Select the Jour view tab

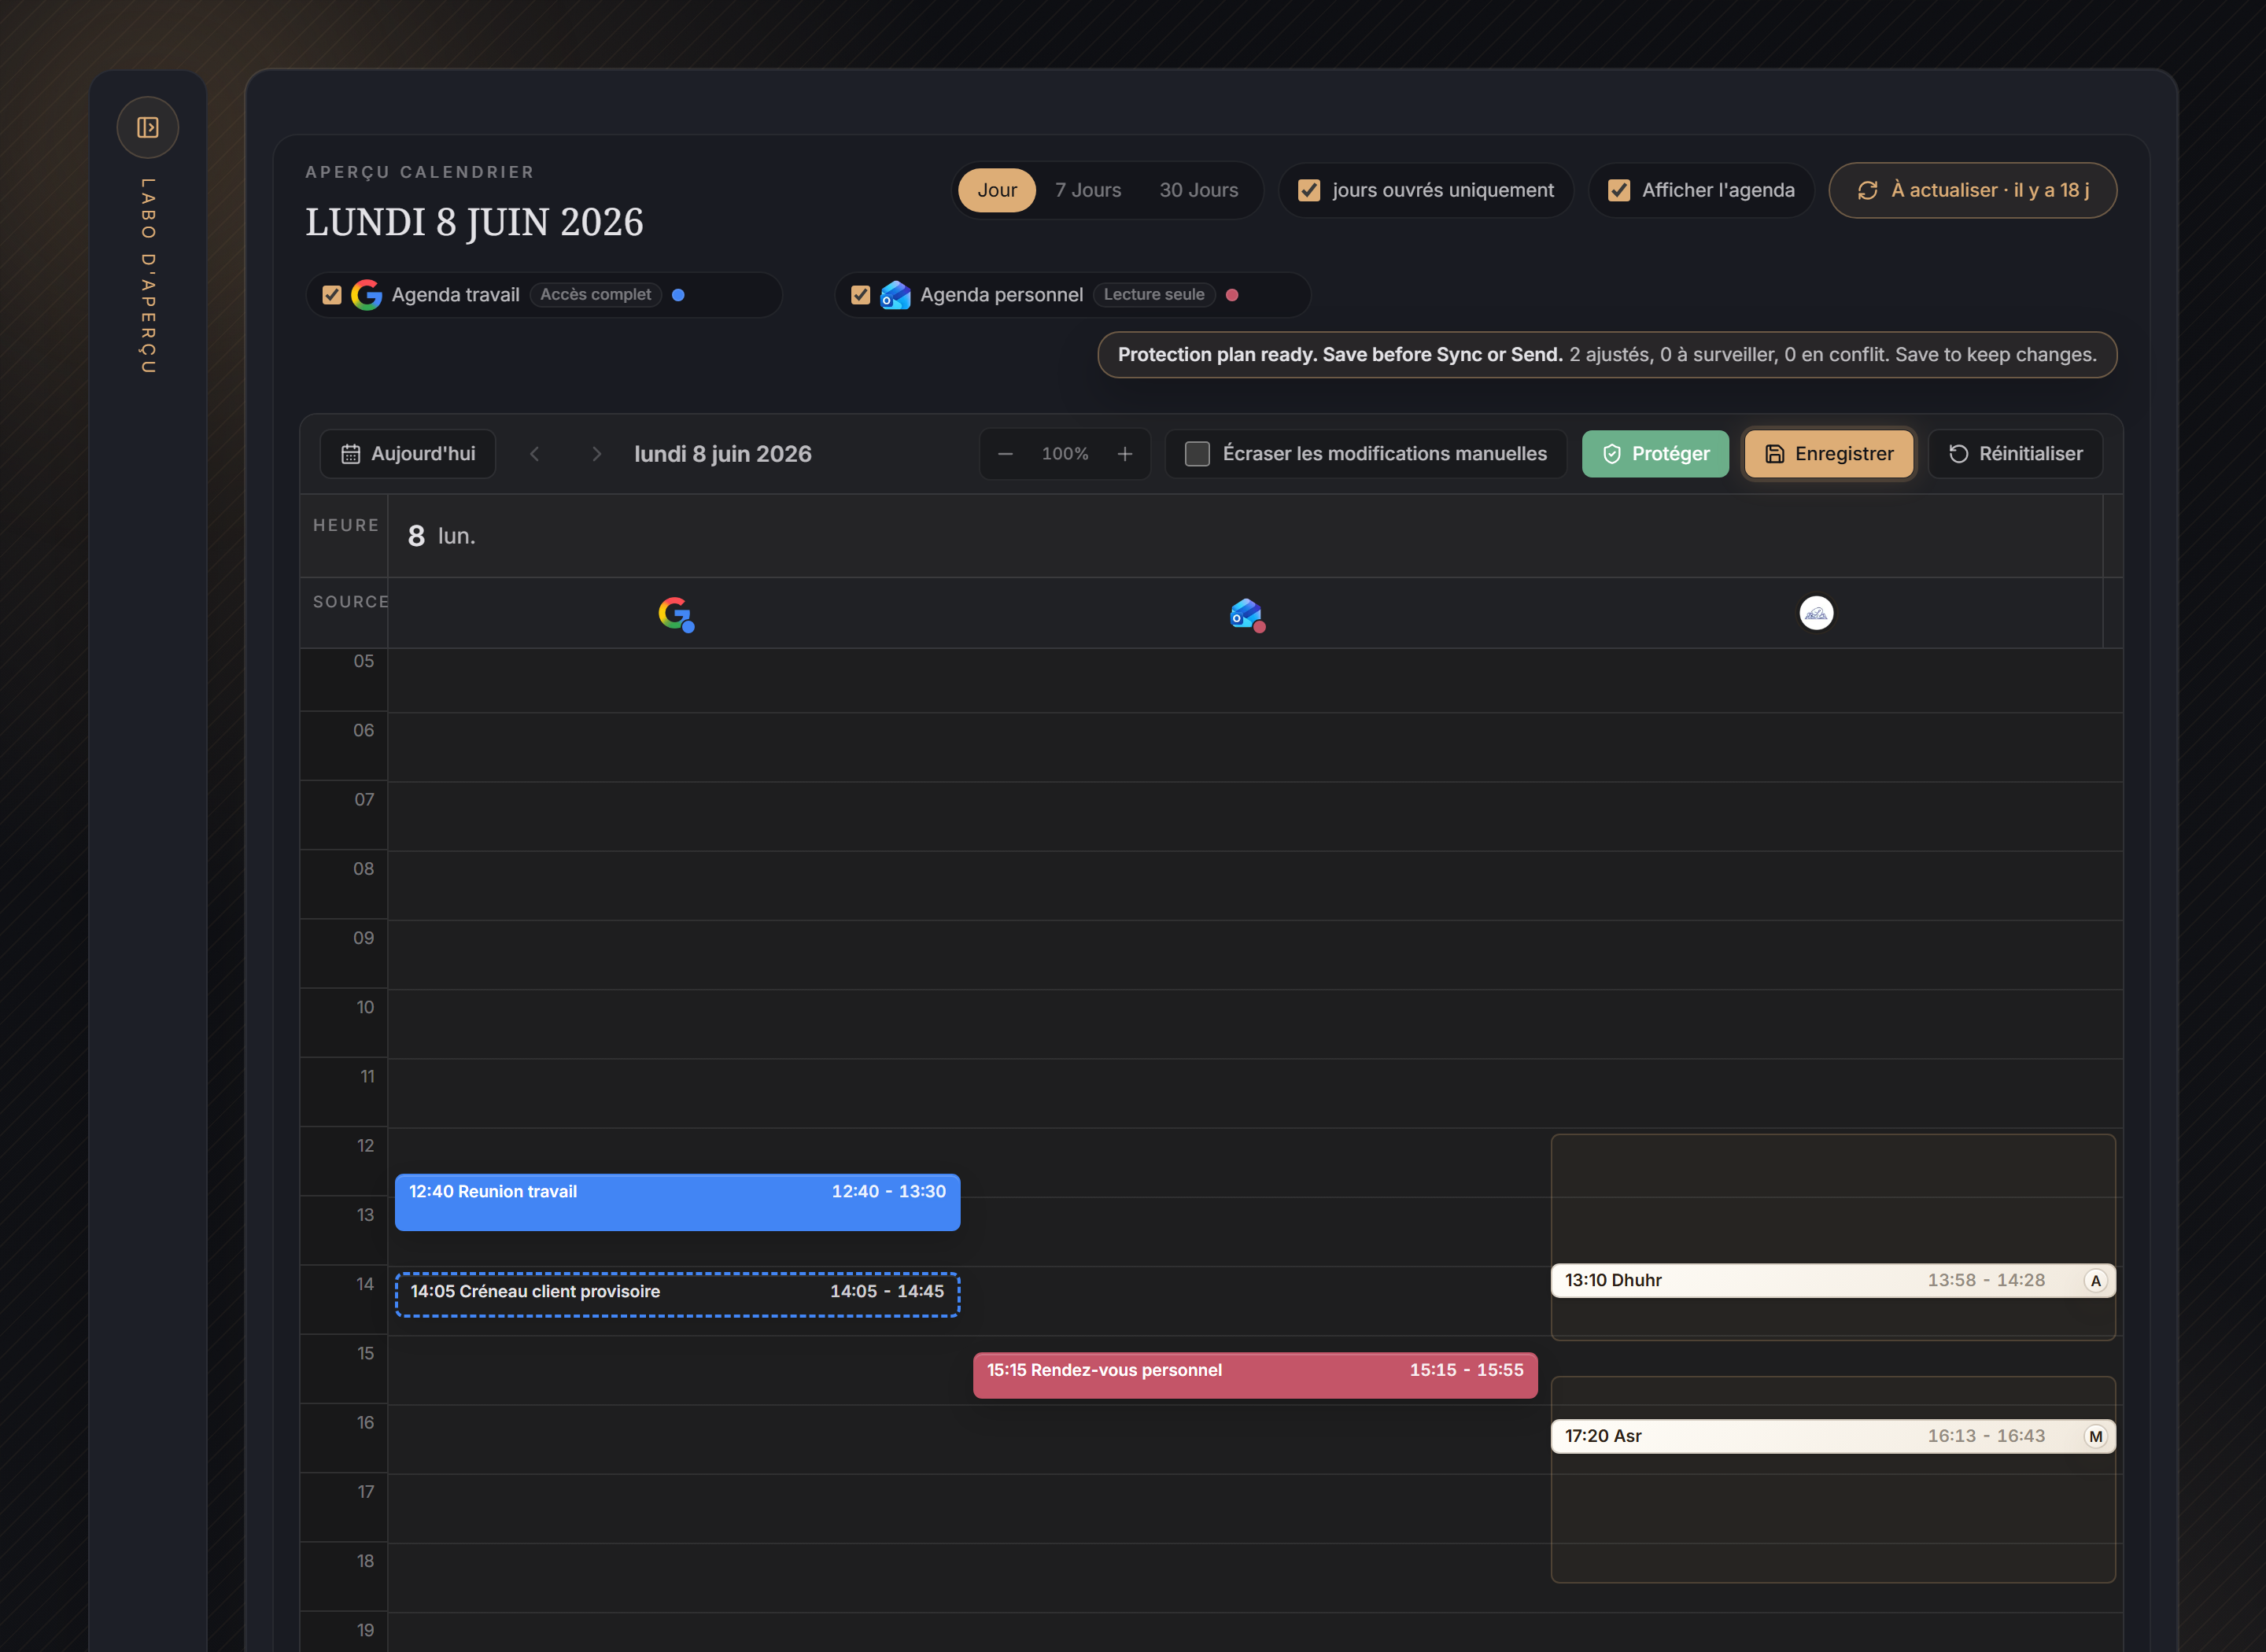[996, 190]
